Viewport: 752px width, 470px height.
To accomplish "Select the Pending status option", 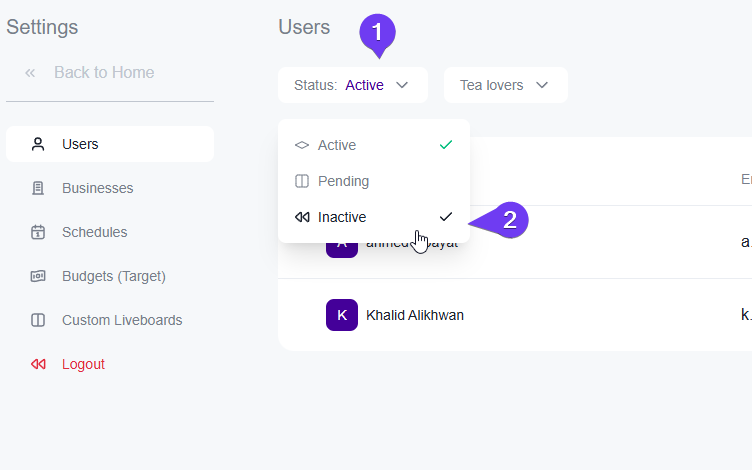I will click(x=343, y=181).
